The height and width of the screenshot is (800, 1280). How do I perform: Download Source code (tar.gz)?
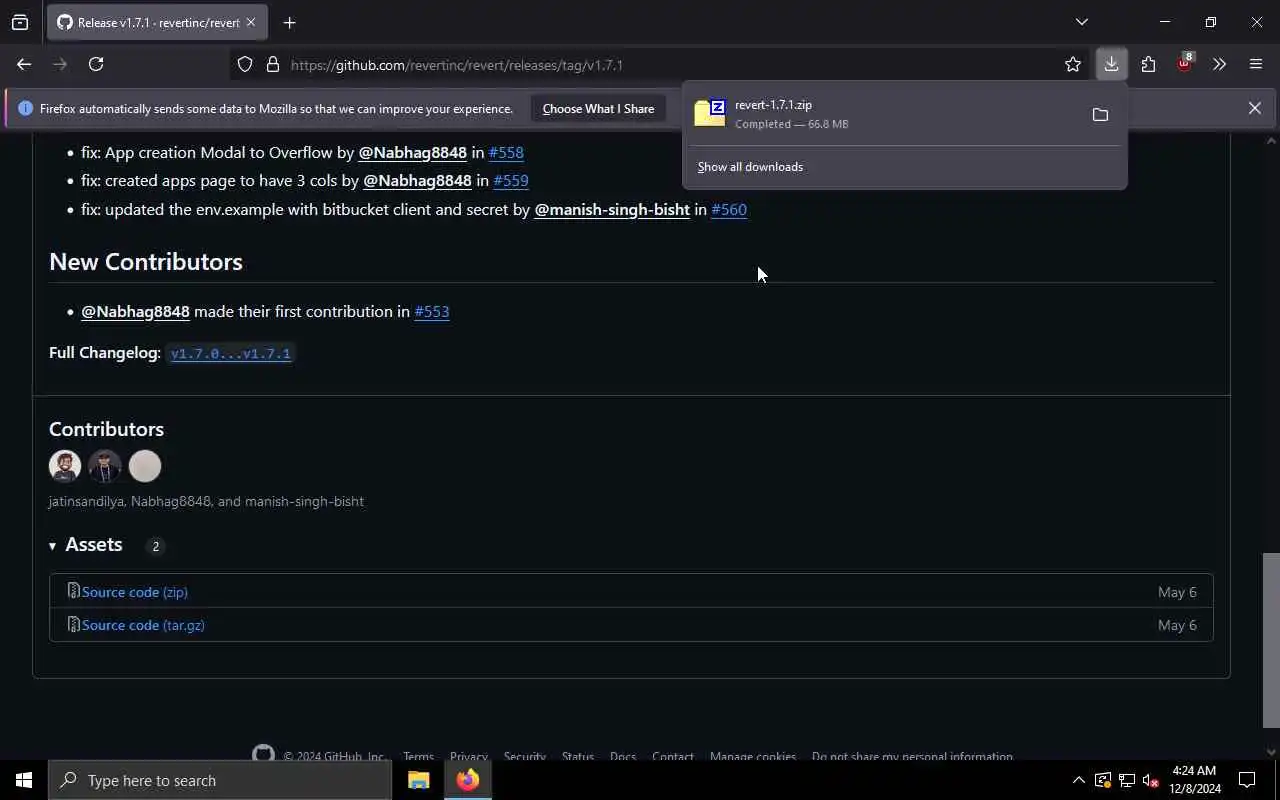(x=143, y=625)
